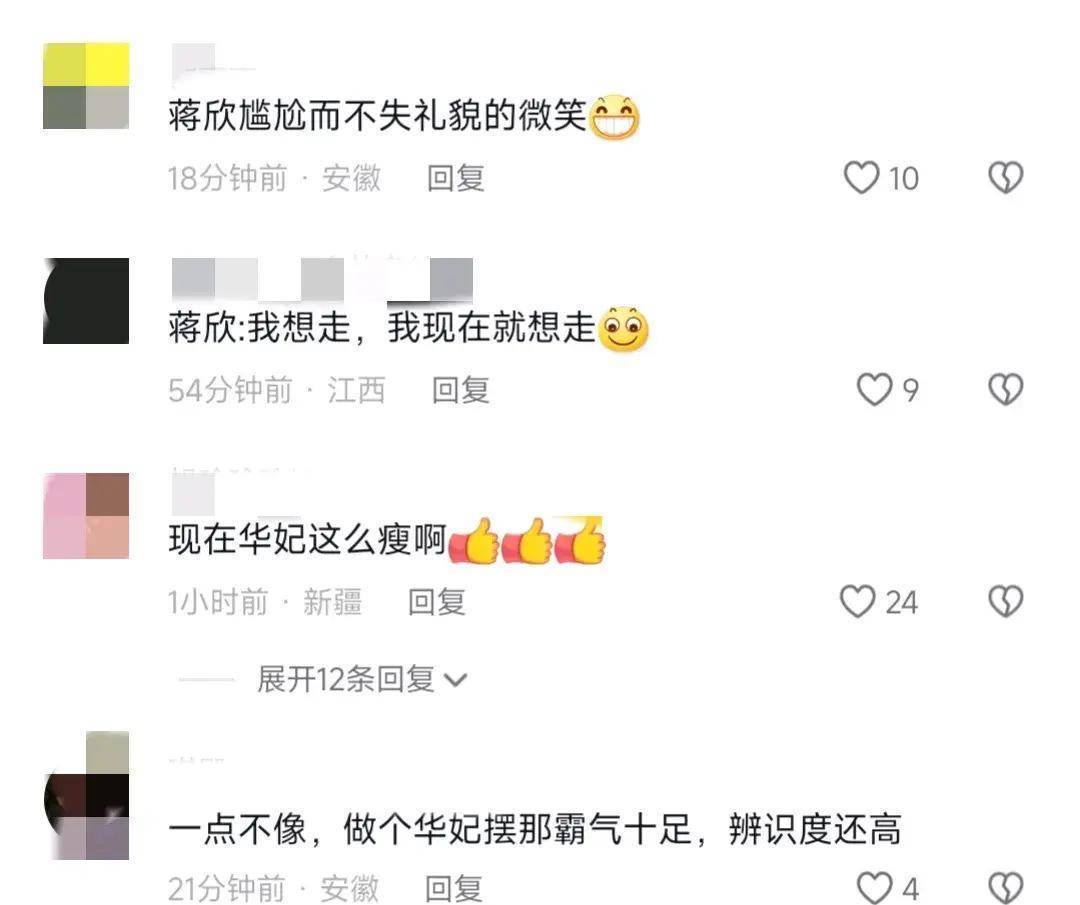Dislike the 21分钟前 Anhui comment

pyautogui.click(x=1006, y=888)
